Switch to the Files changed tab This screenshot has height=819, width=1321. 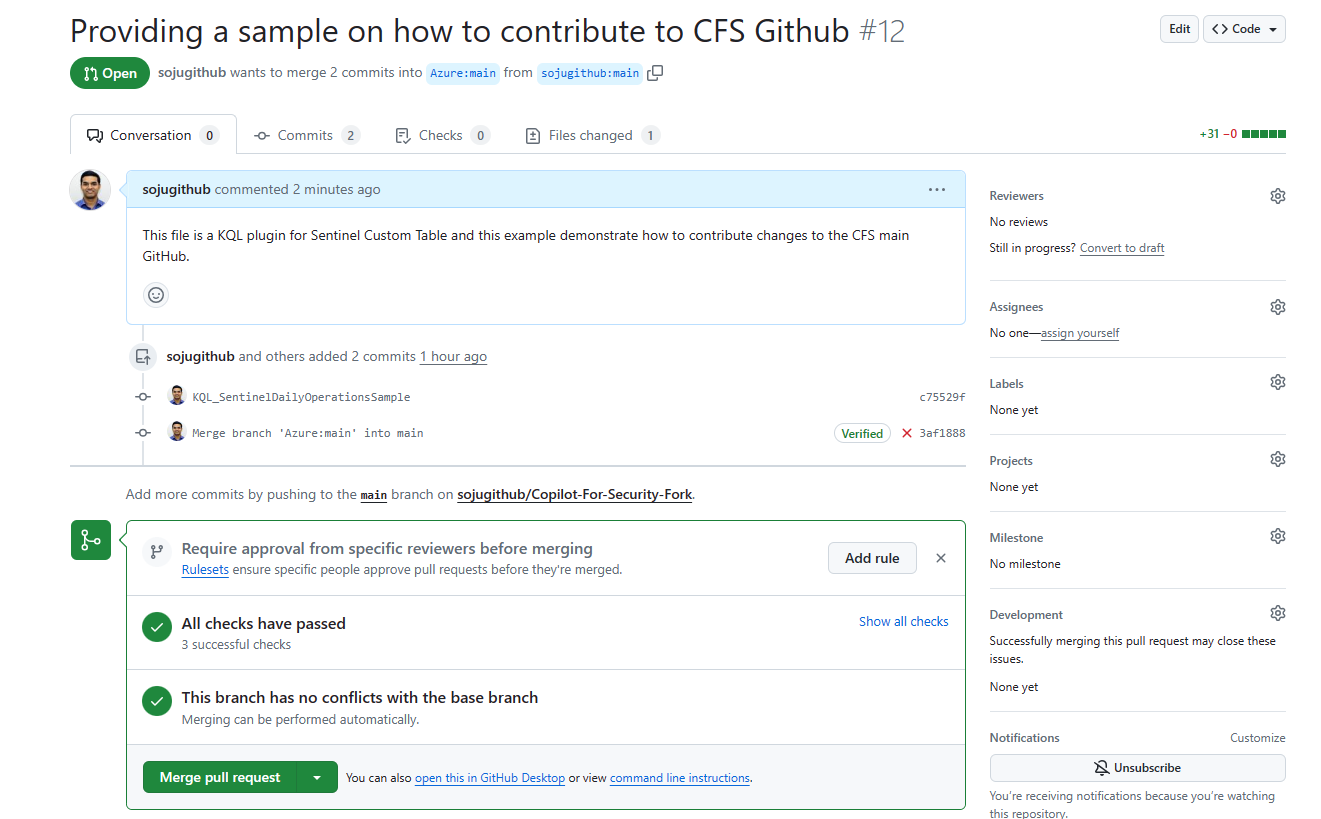click(590, 136)
